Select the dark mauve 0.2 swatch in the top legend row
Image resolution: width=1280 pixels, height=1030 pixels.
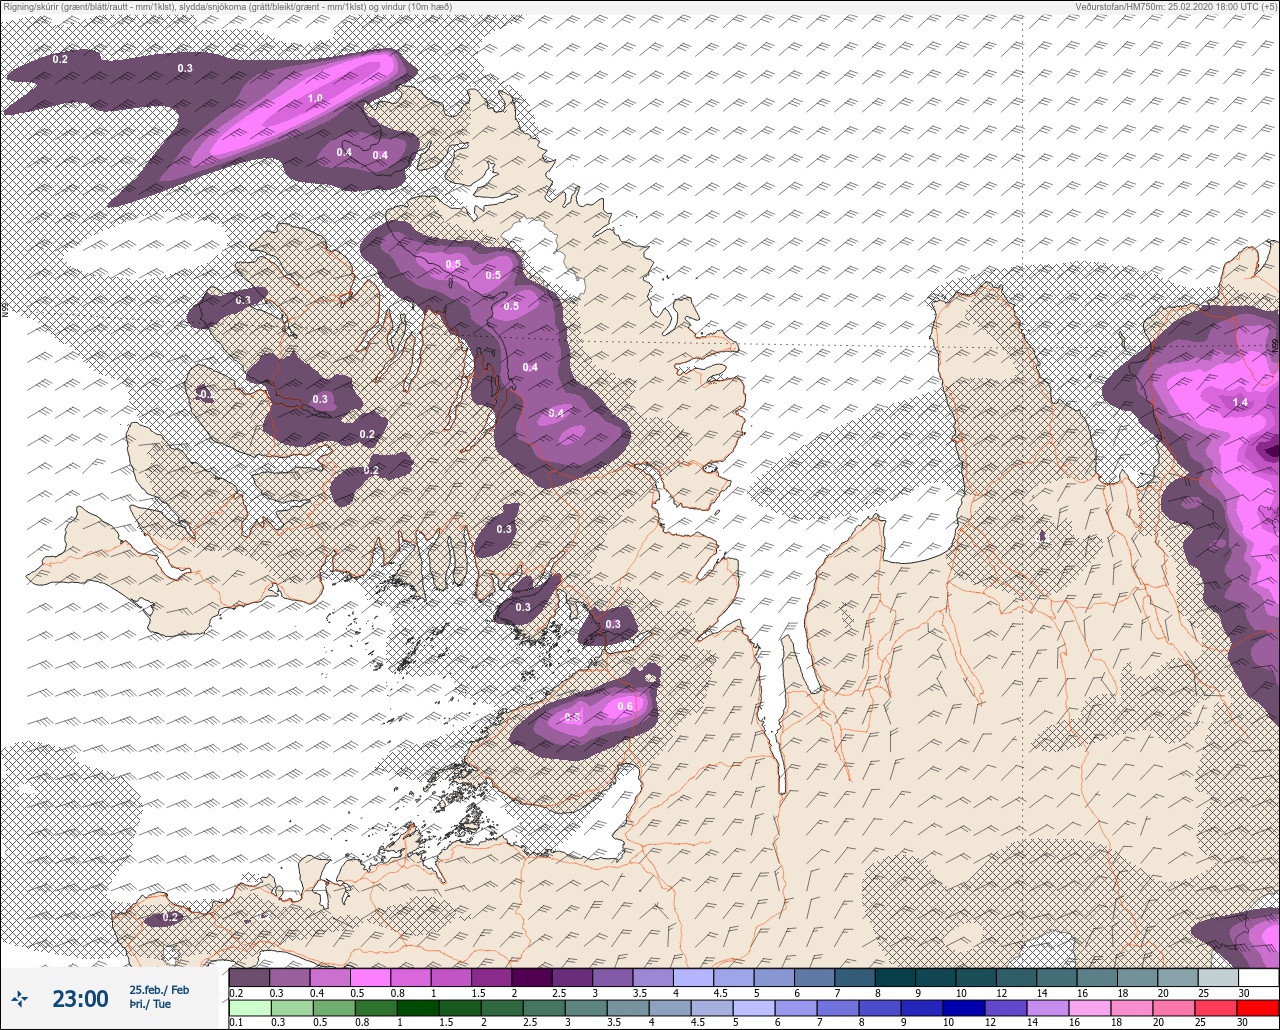pos(249,977)
